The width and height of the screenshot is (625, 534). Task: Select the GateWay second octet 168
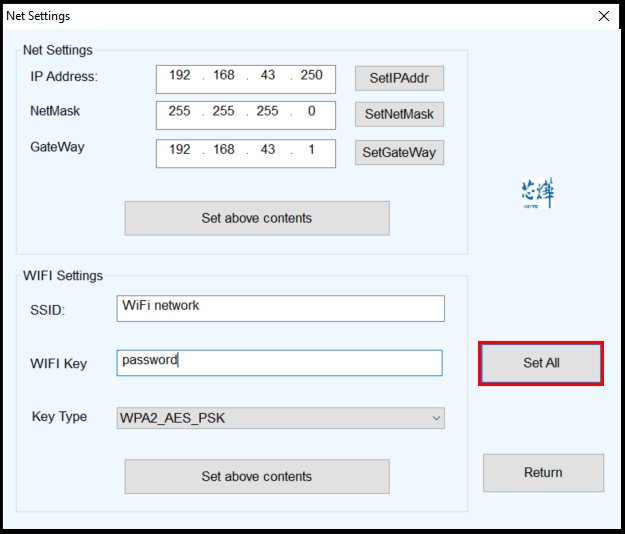224,150
